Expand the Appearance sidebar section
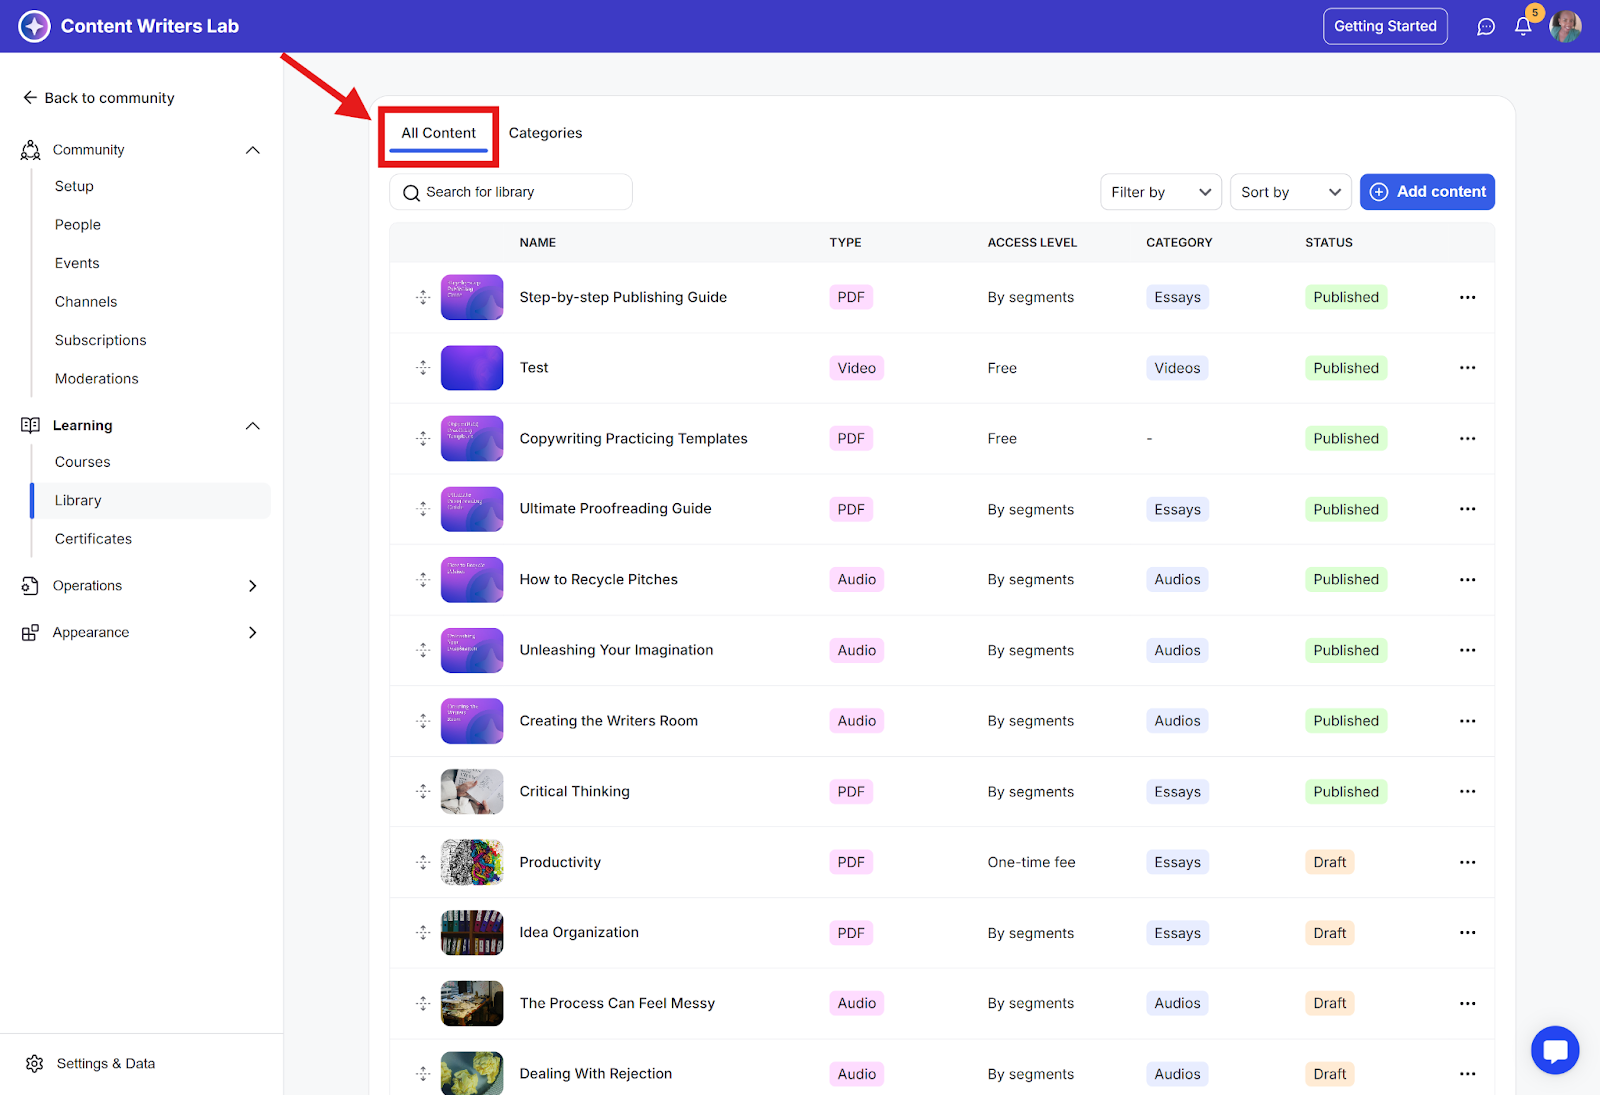Image resolution: width=1600 pixels, height=1095 pixels. click(x=252, y=633)
